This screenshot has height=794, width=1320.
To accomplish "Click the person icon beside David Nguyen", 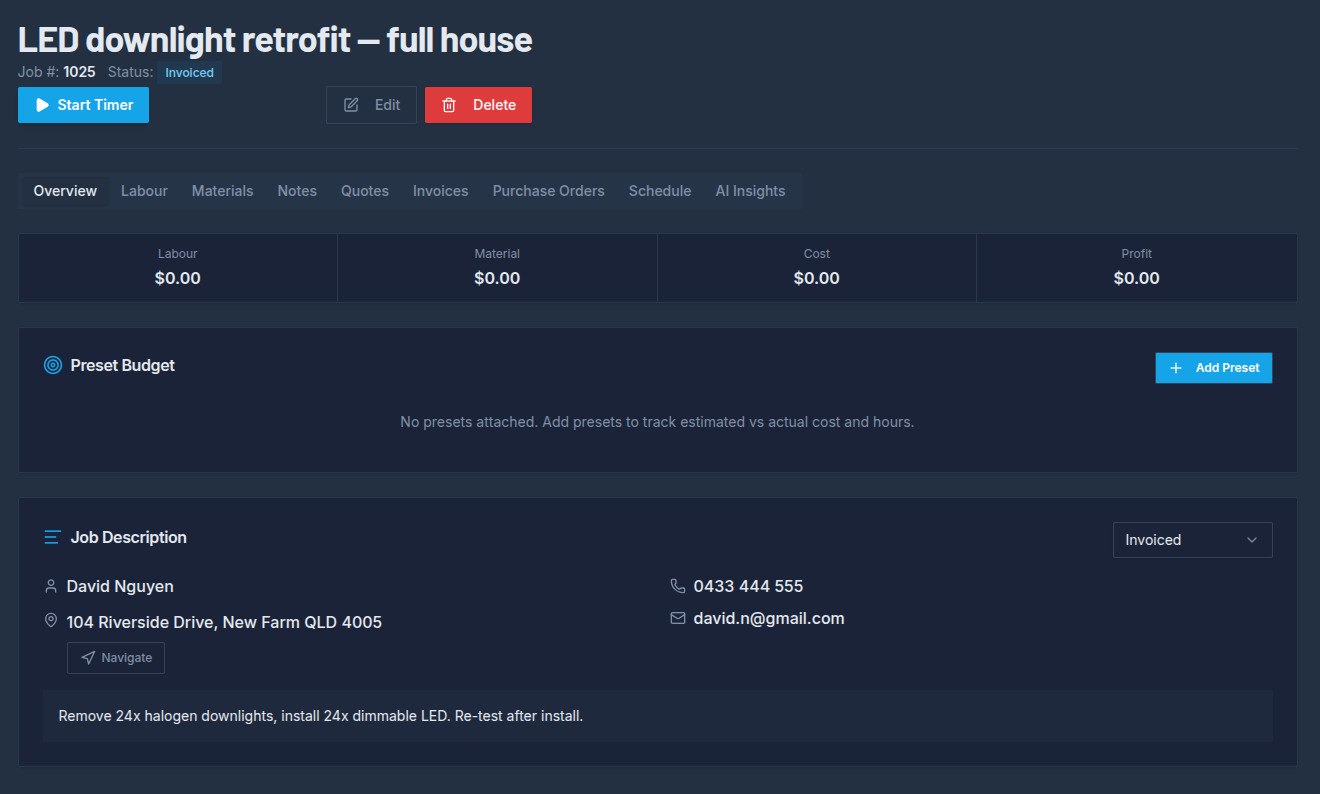I will [x=51, y=586].
